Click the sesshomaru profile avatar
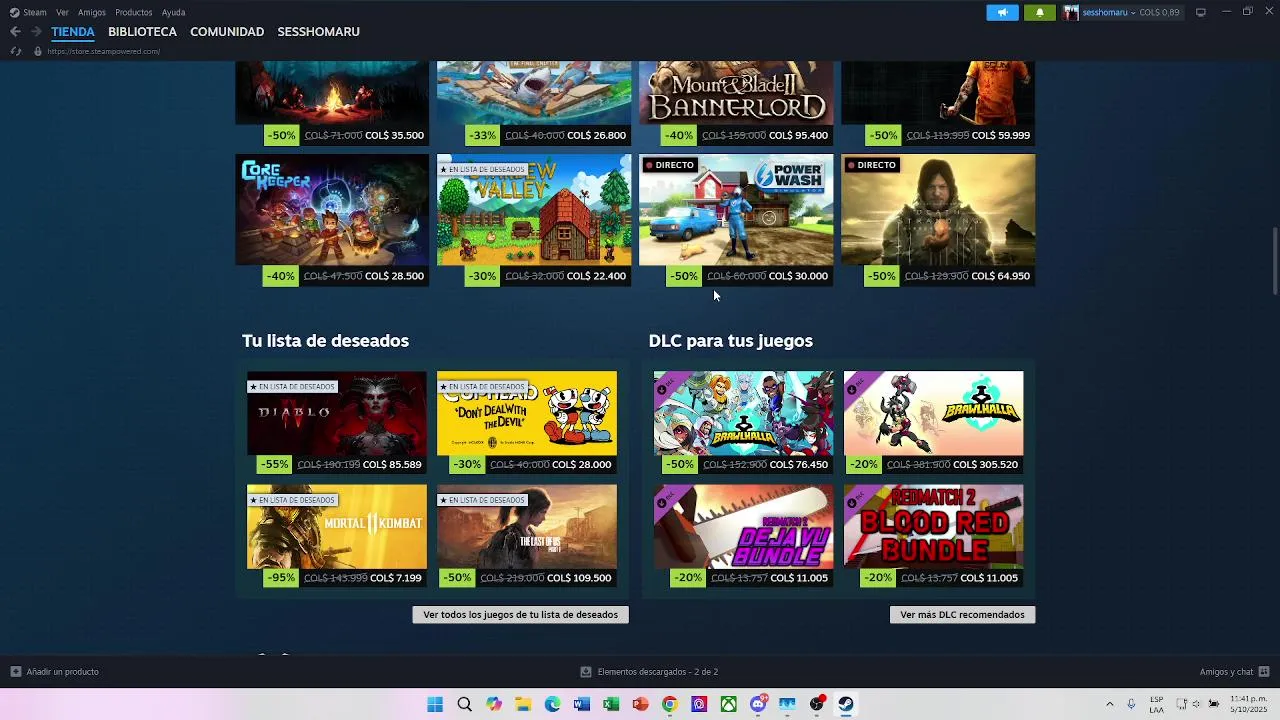Viewport: 1280px width, 720px height. [x=1071, y=12]
